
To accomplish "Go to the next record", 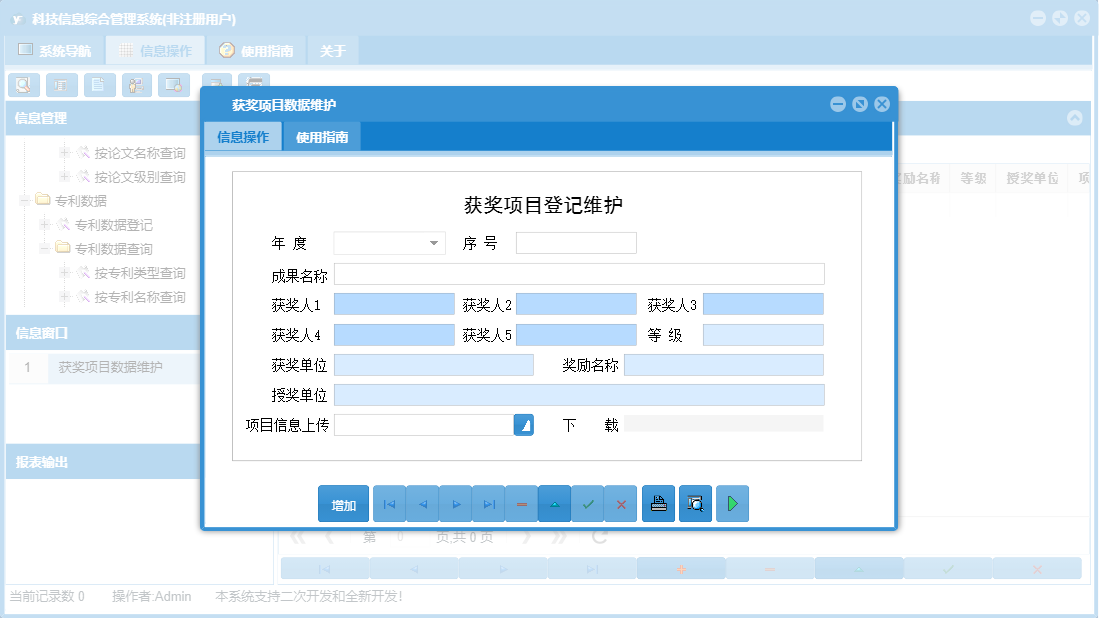I will coord(455,503).
